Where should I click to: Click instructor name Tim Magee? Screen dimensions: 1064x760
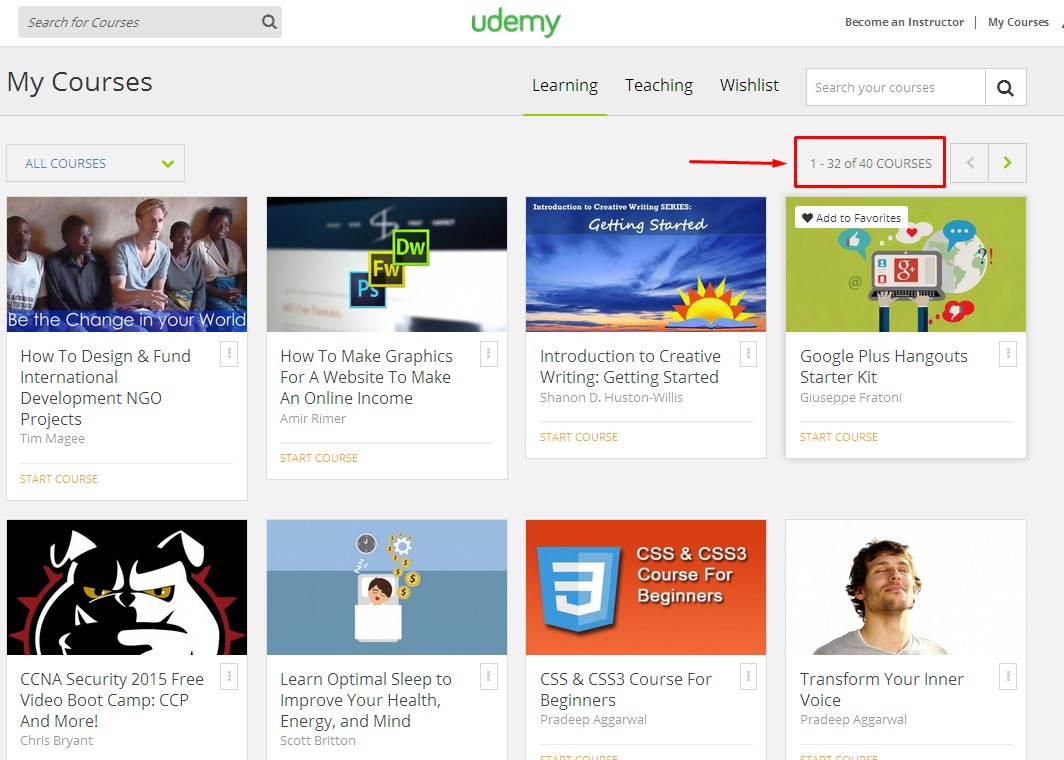52,438
